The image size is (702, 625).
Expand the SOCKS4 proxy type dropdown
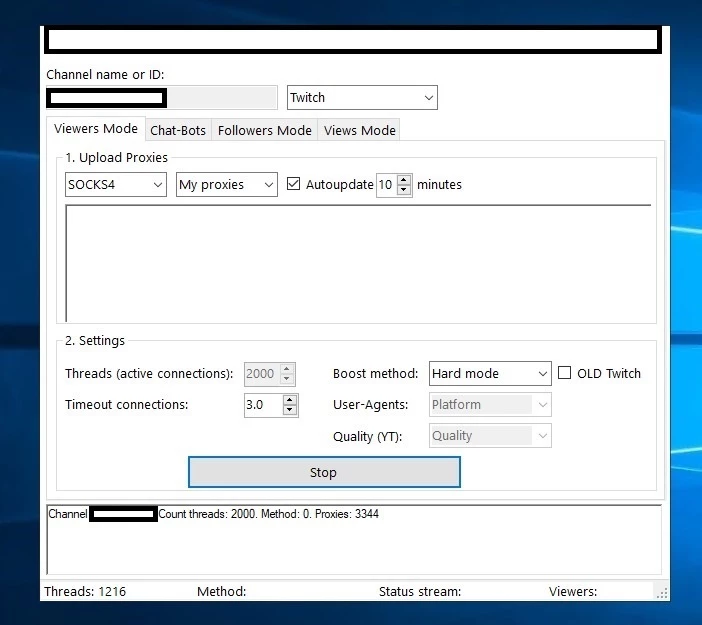click(116, 185)
